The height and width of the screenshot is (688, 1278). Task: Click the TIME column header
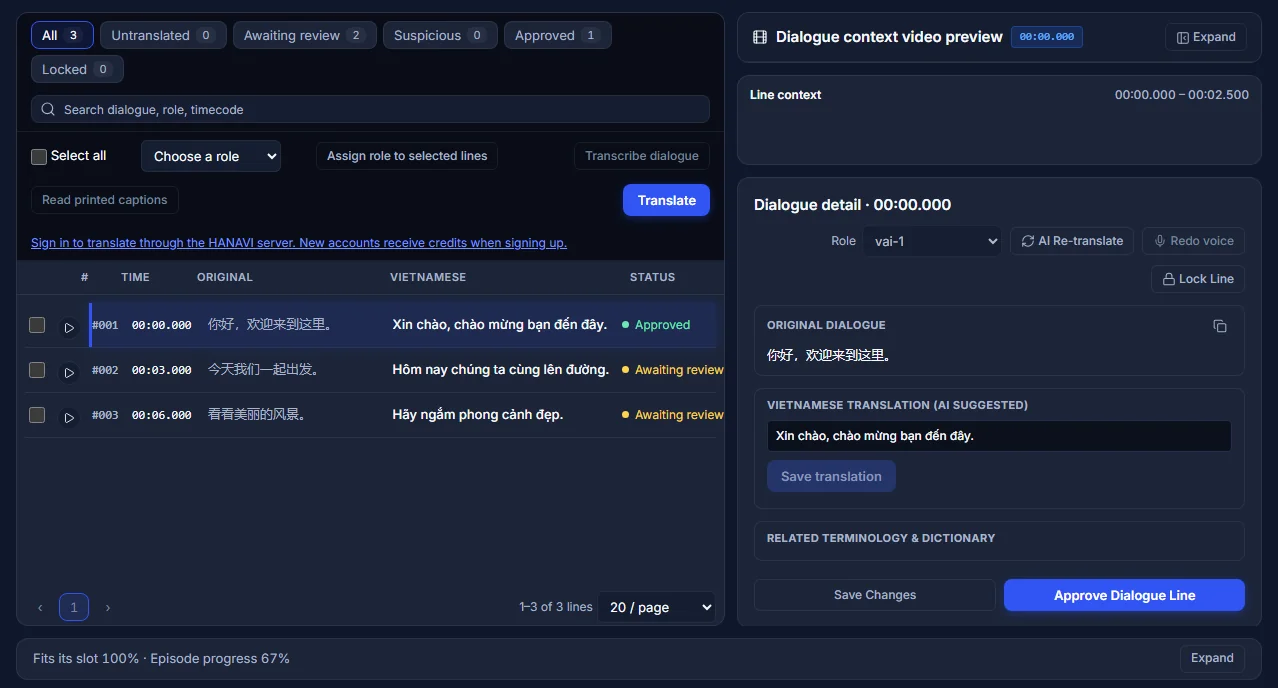coord(135,277)
